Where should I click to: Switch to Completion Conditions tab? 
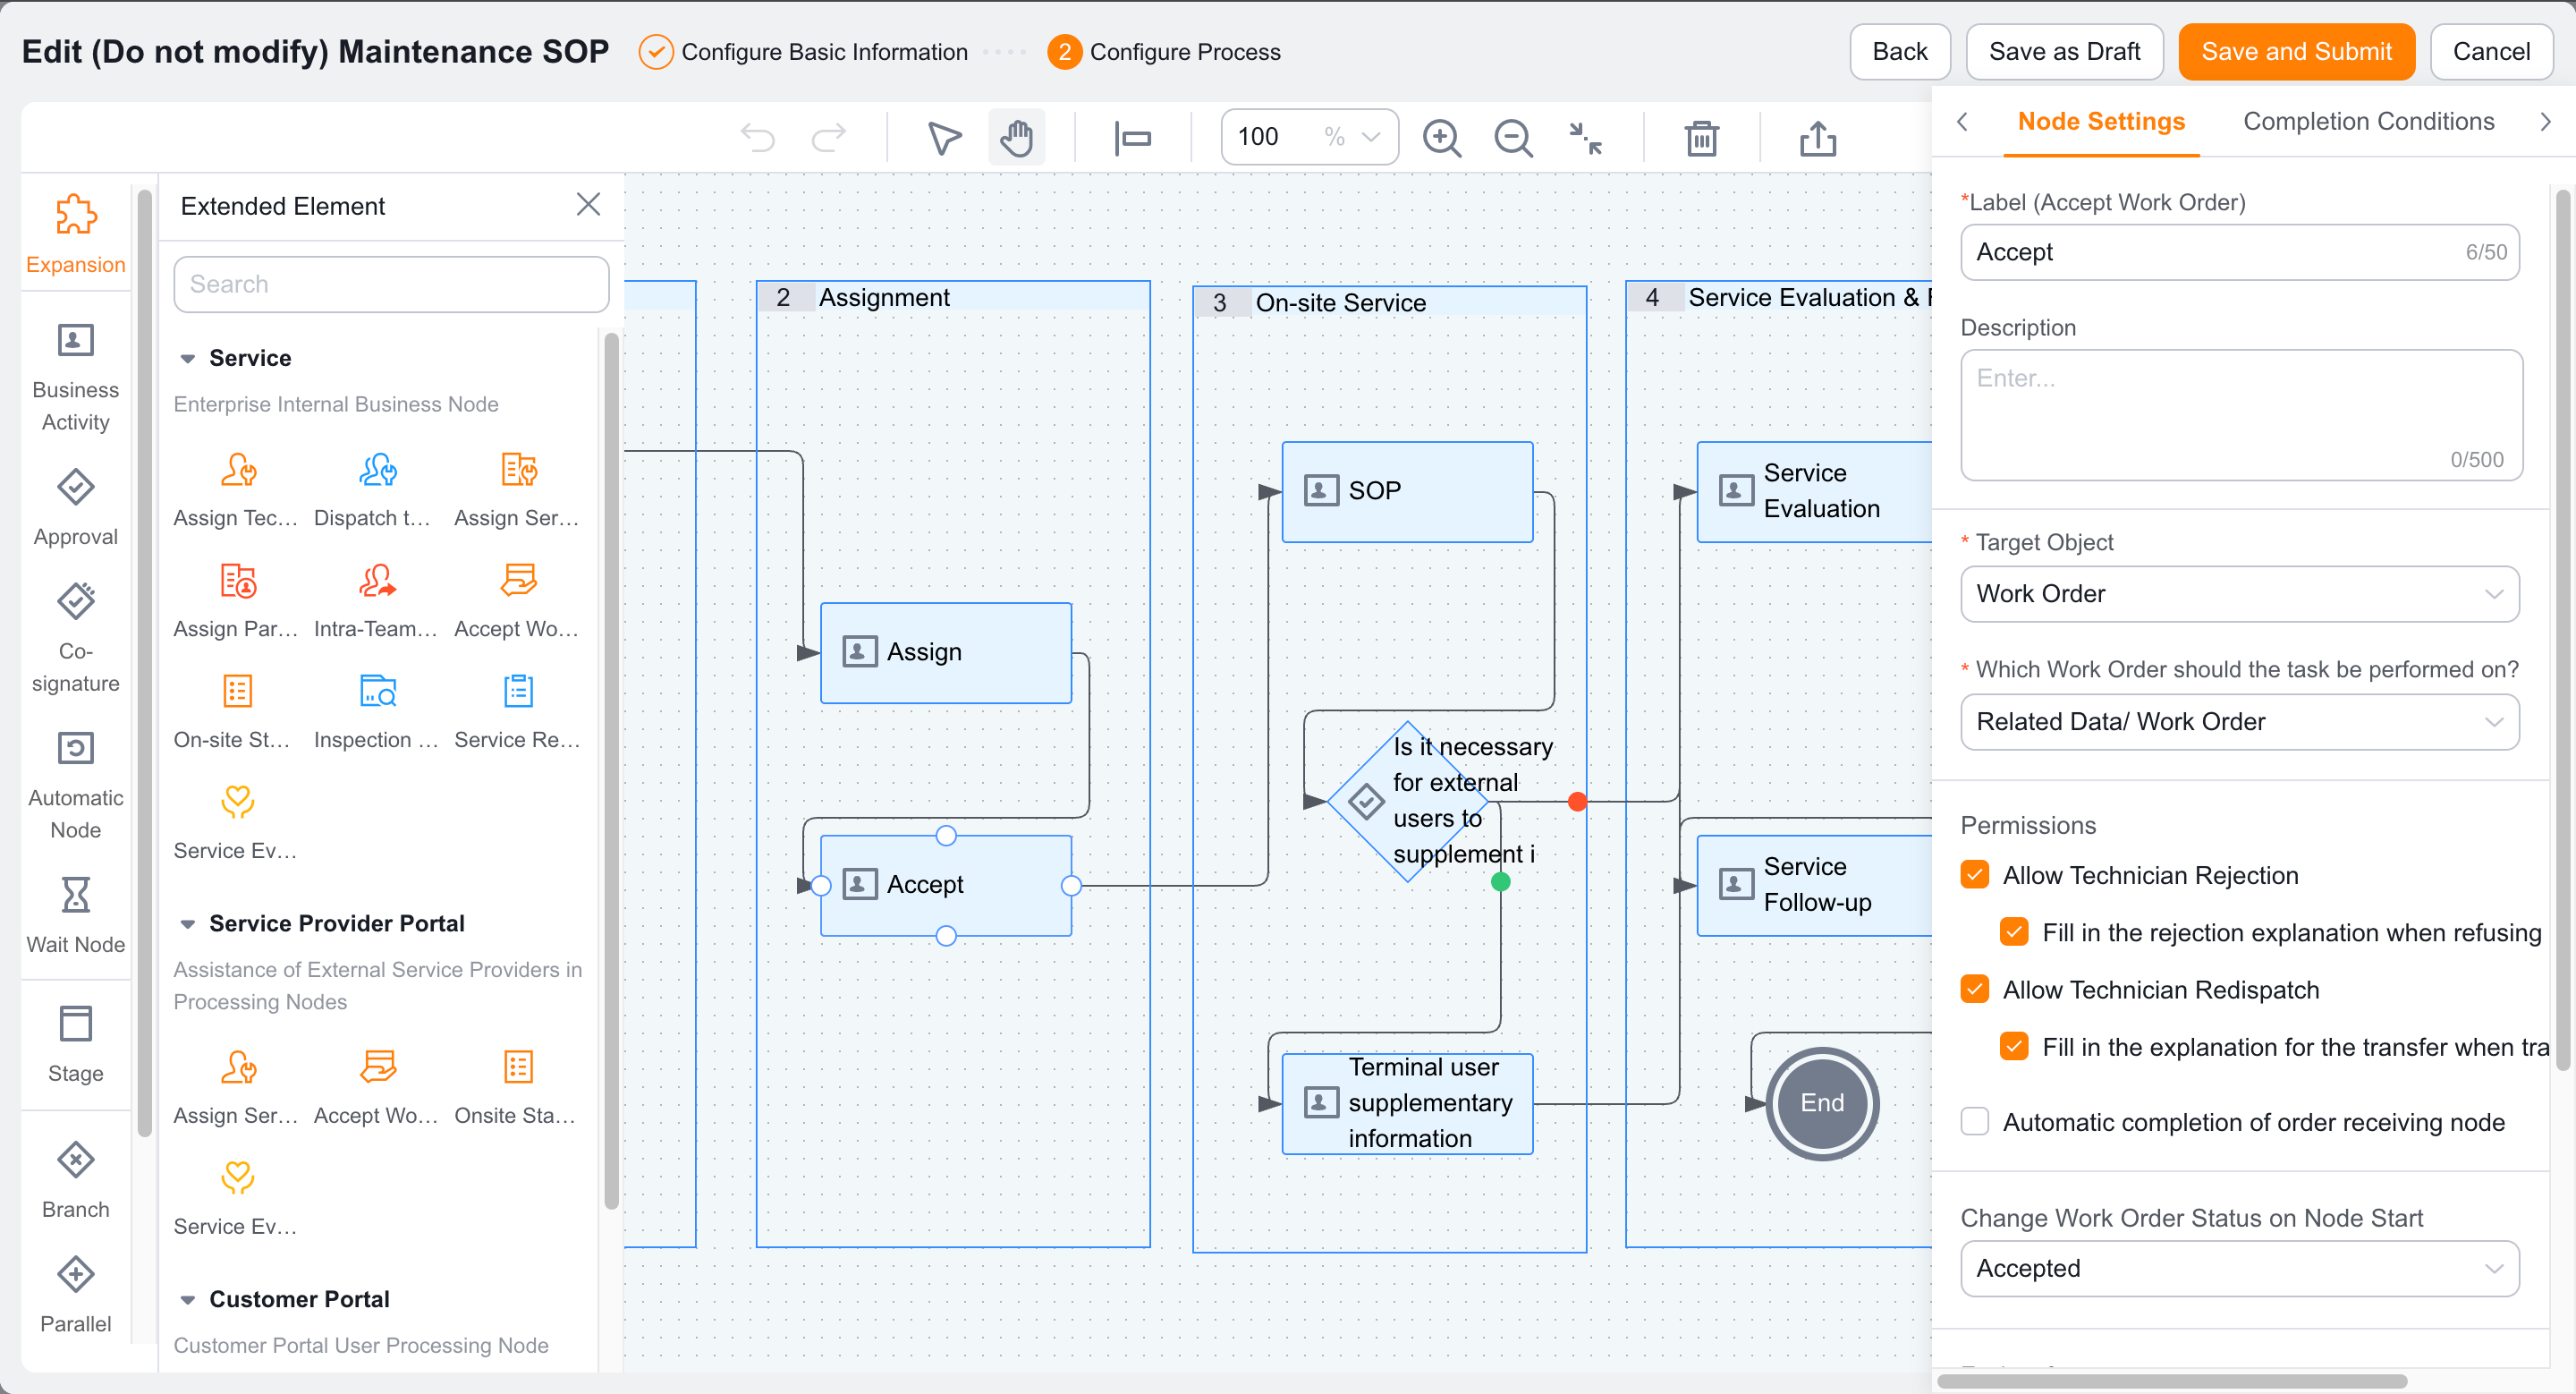(2368, 122)
